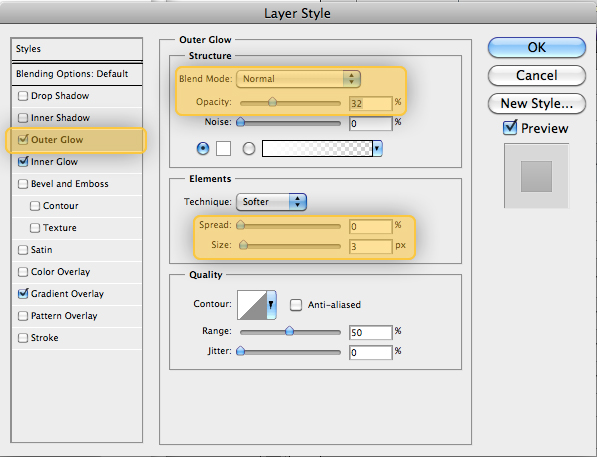597x457 pixels.
Task: Click the OK button
Action: (x=536, y=48)
